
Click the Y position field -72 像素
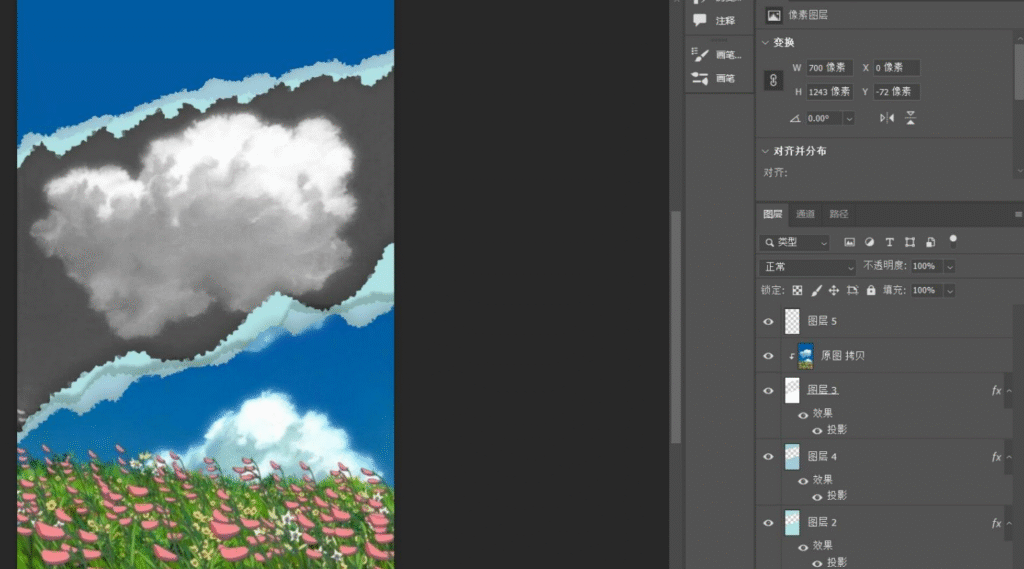point(896,91)
